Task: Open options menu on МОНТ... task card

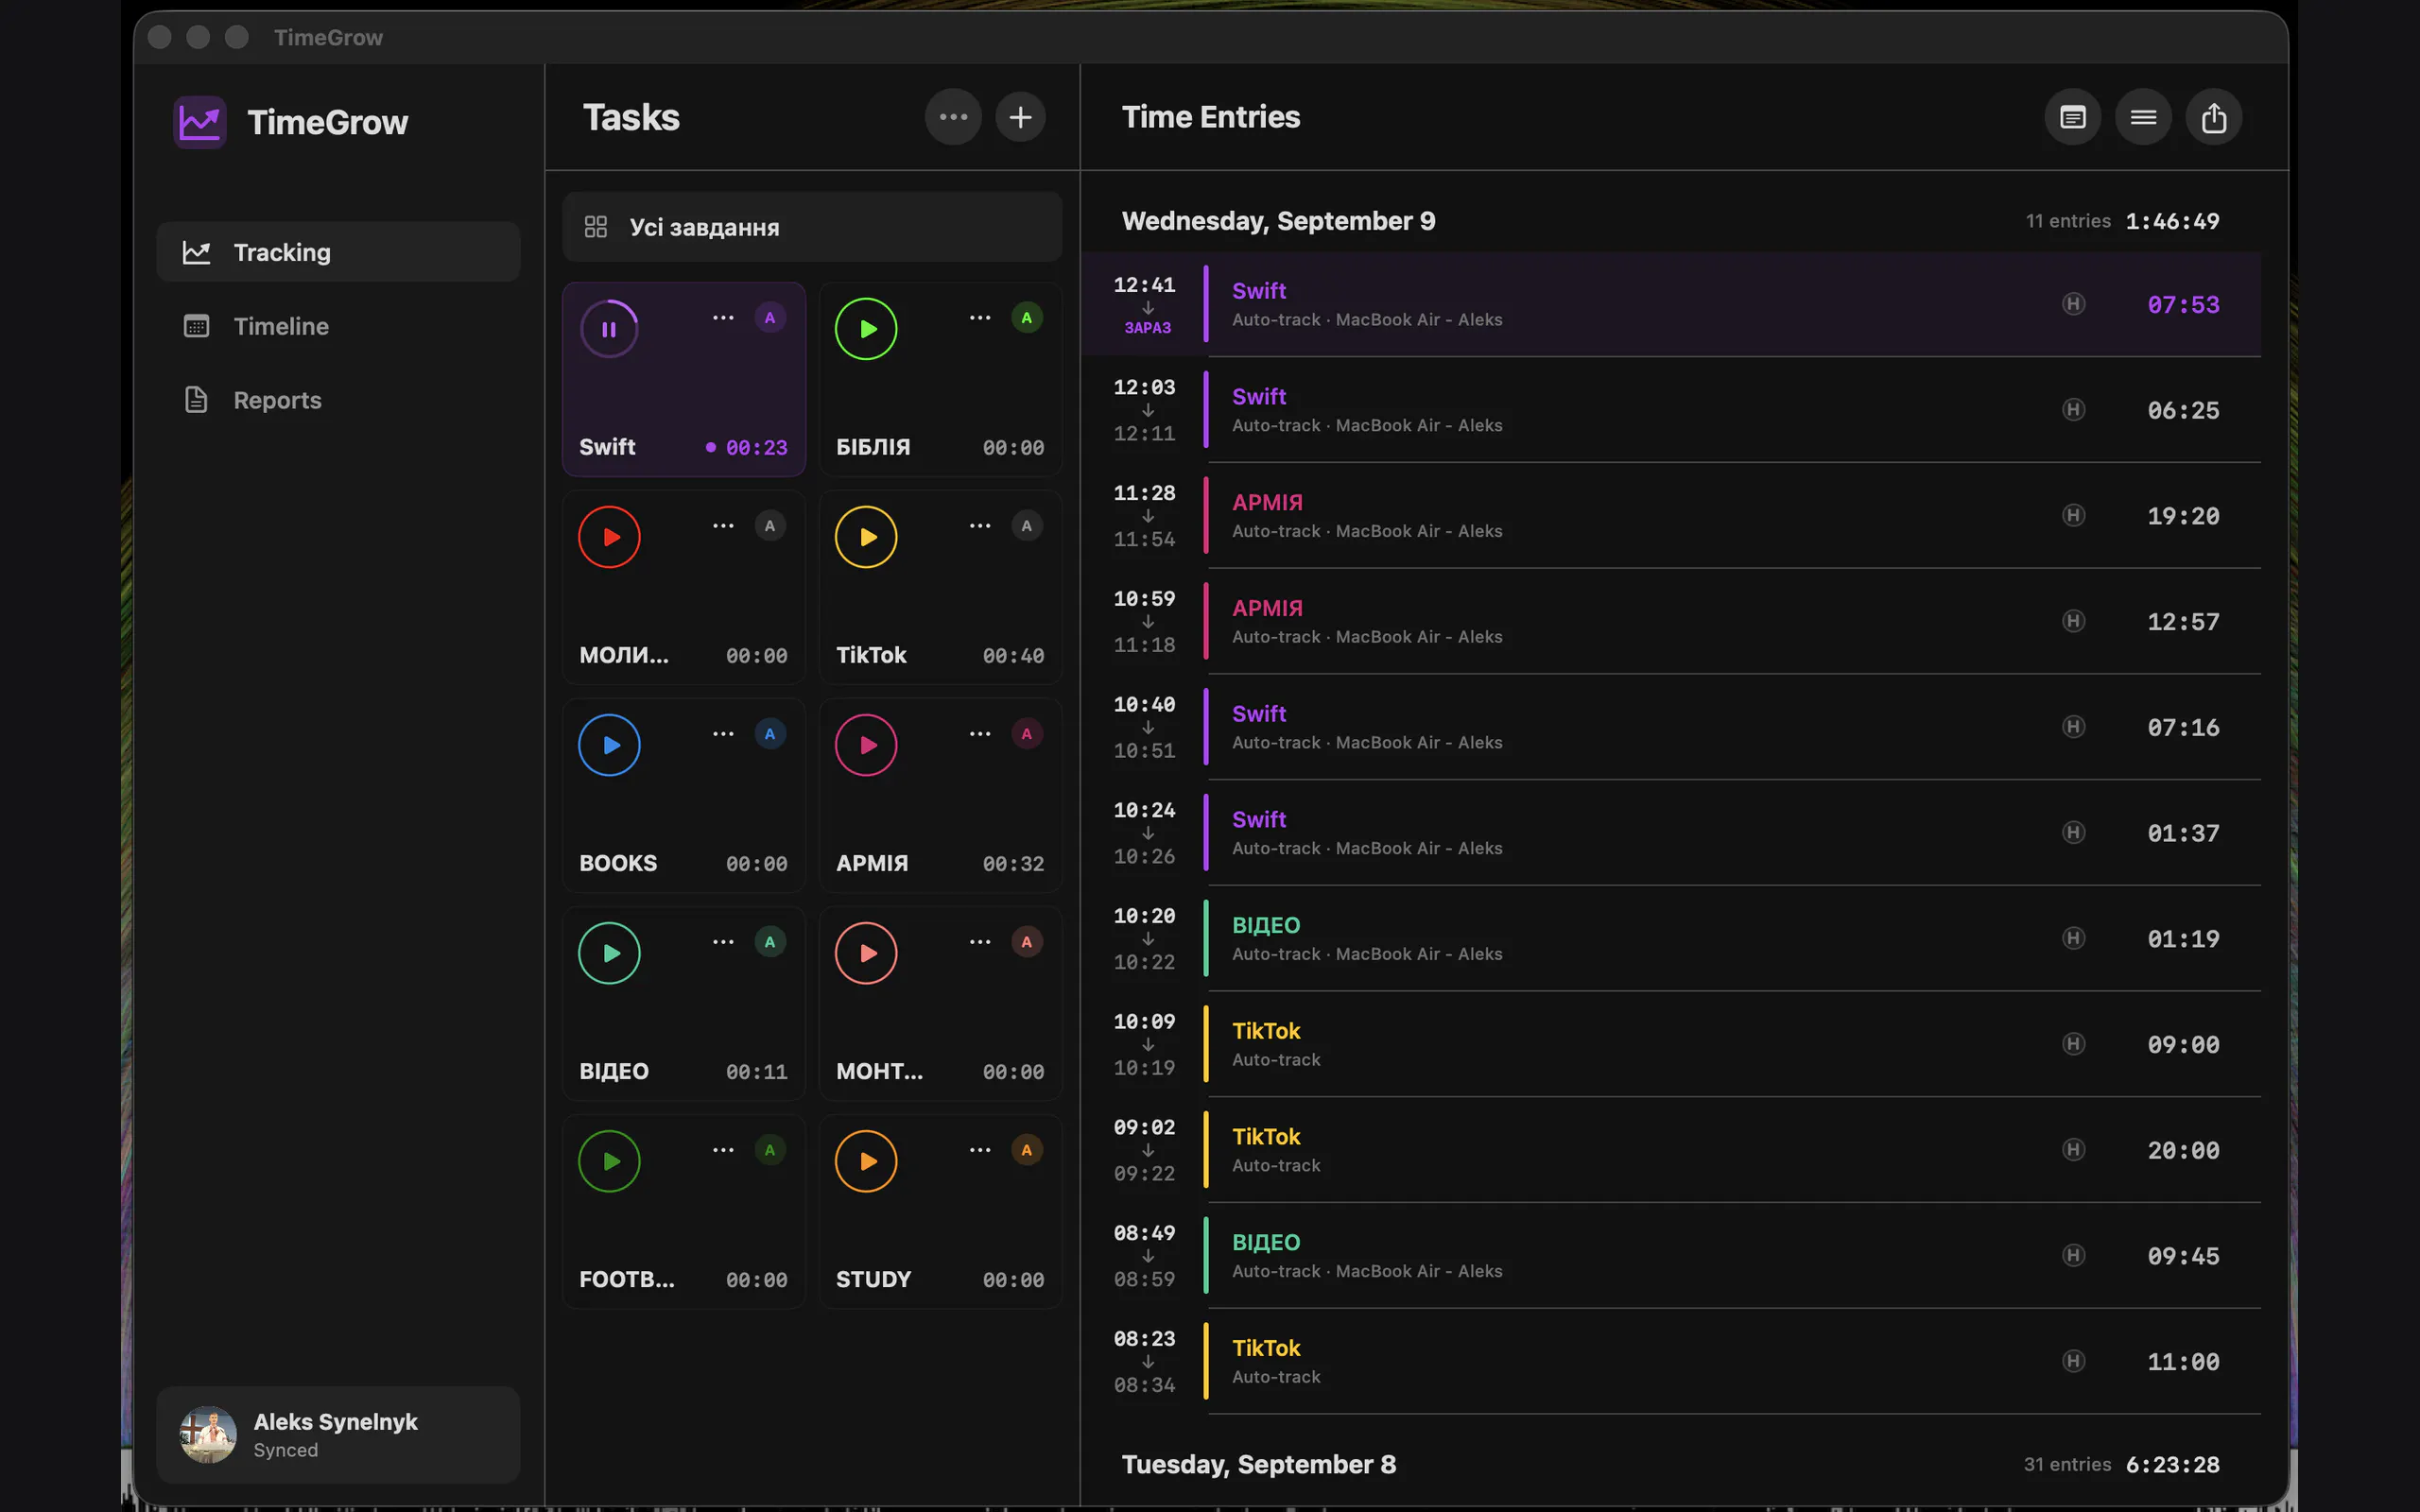Action: pyautogui.click(x=980, y=942)
